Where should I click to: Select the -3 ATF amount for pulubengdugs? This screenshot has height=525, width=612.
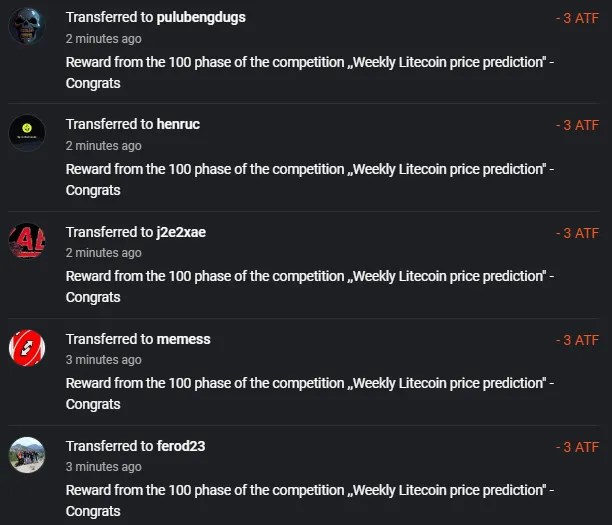click(577, 18)
